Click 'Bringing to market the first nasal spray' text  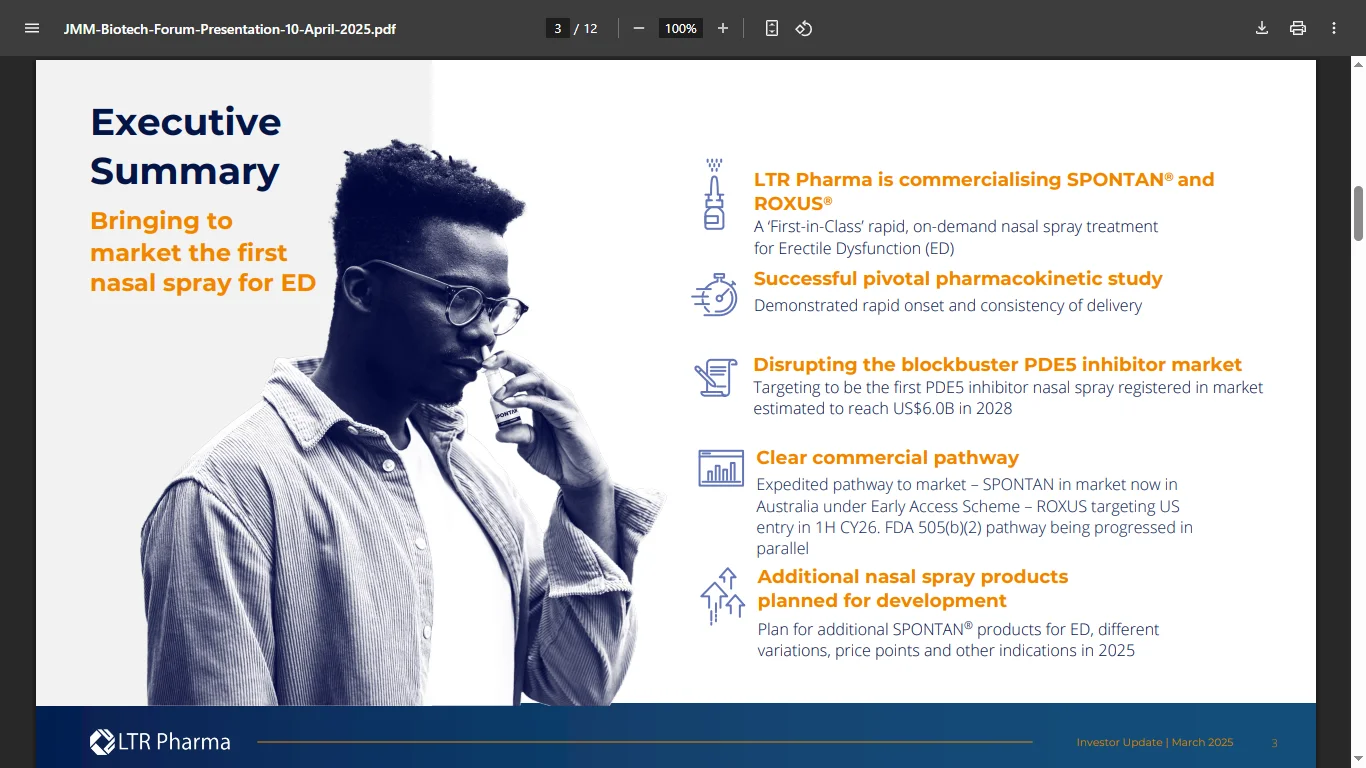coord(203,252)
